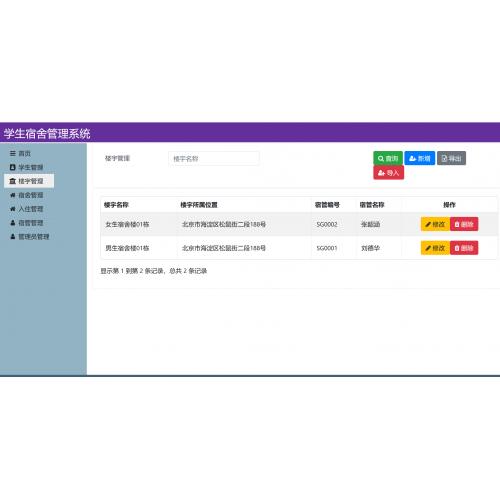Open 学生管理 in the sidebar
Screen dimensions: 500x500
pos(26,167)
